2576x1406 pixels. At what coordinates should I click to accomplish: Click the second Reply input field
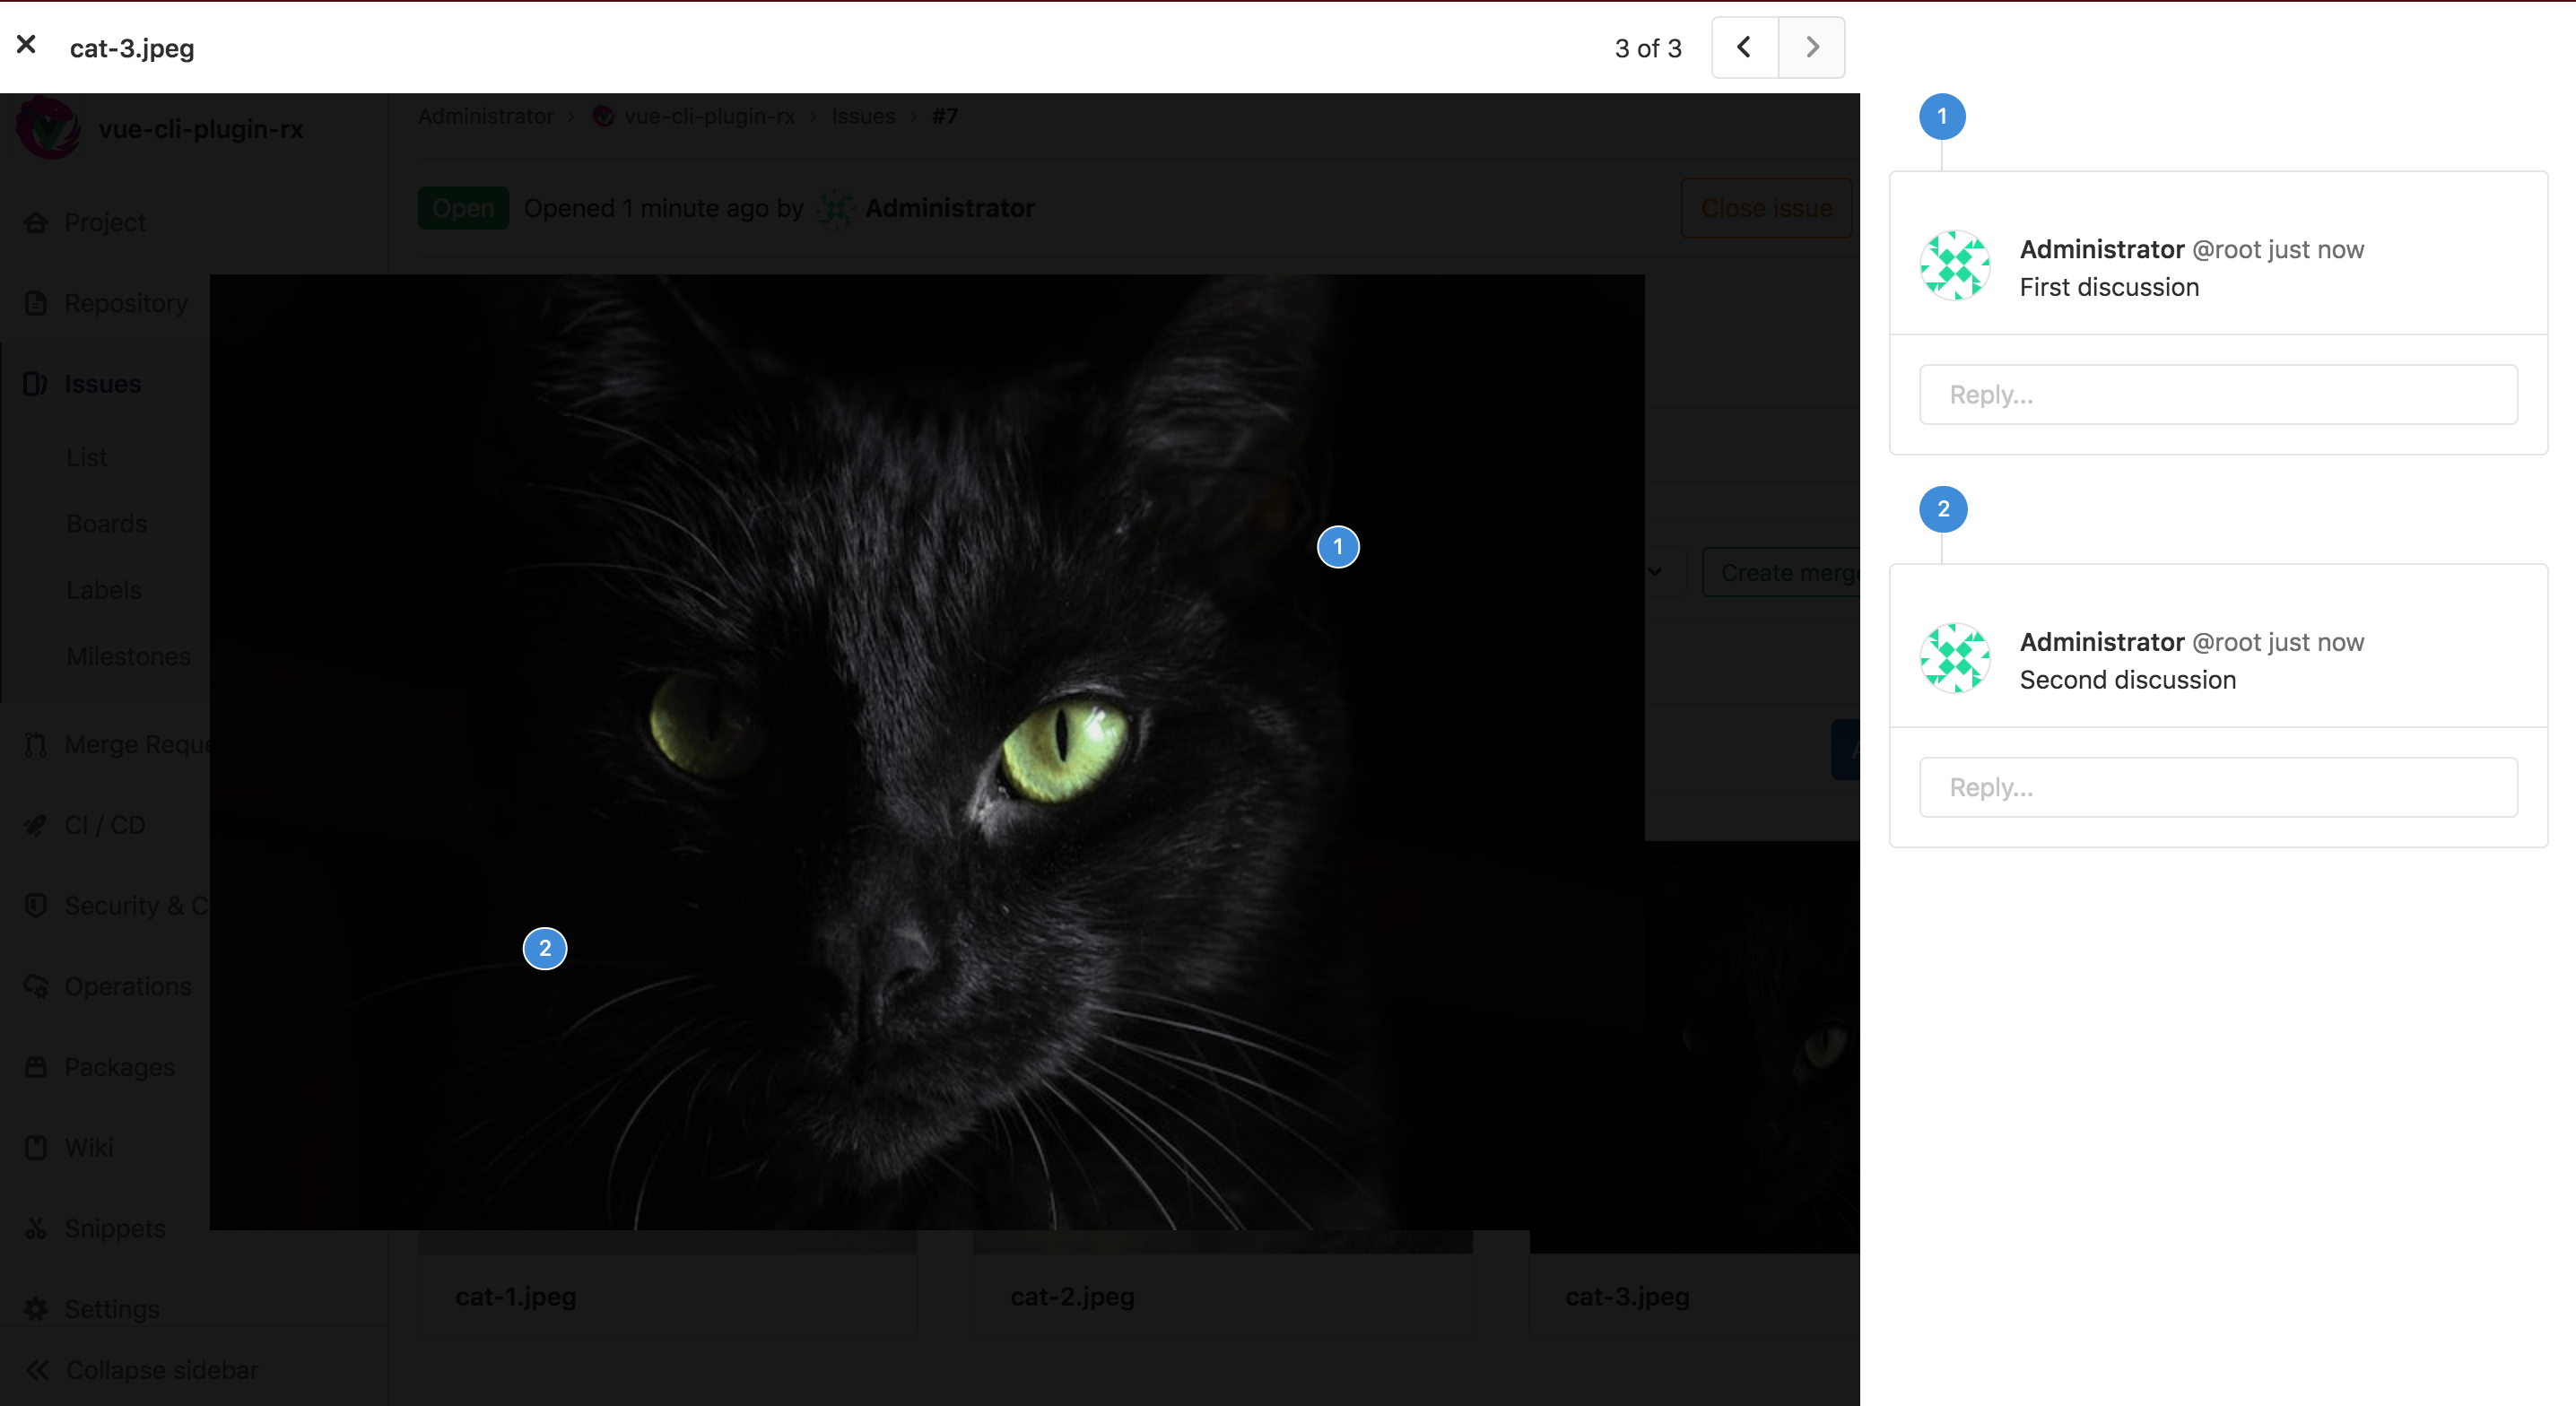click(2219, 786)
